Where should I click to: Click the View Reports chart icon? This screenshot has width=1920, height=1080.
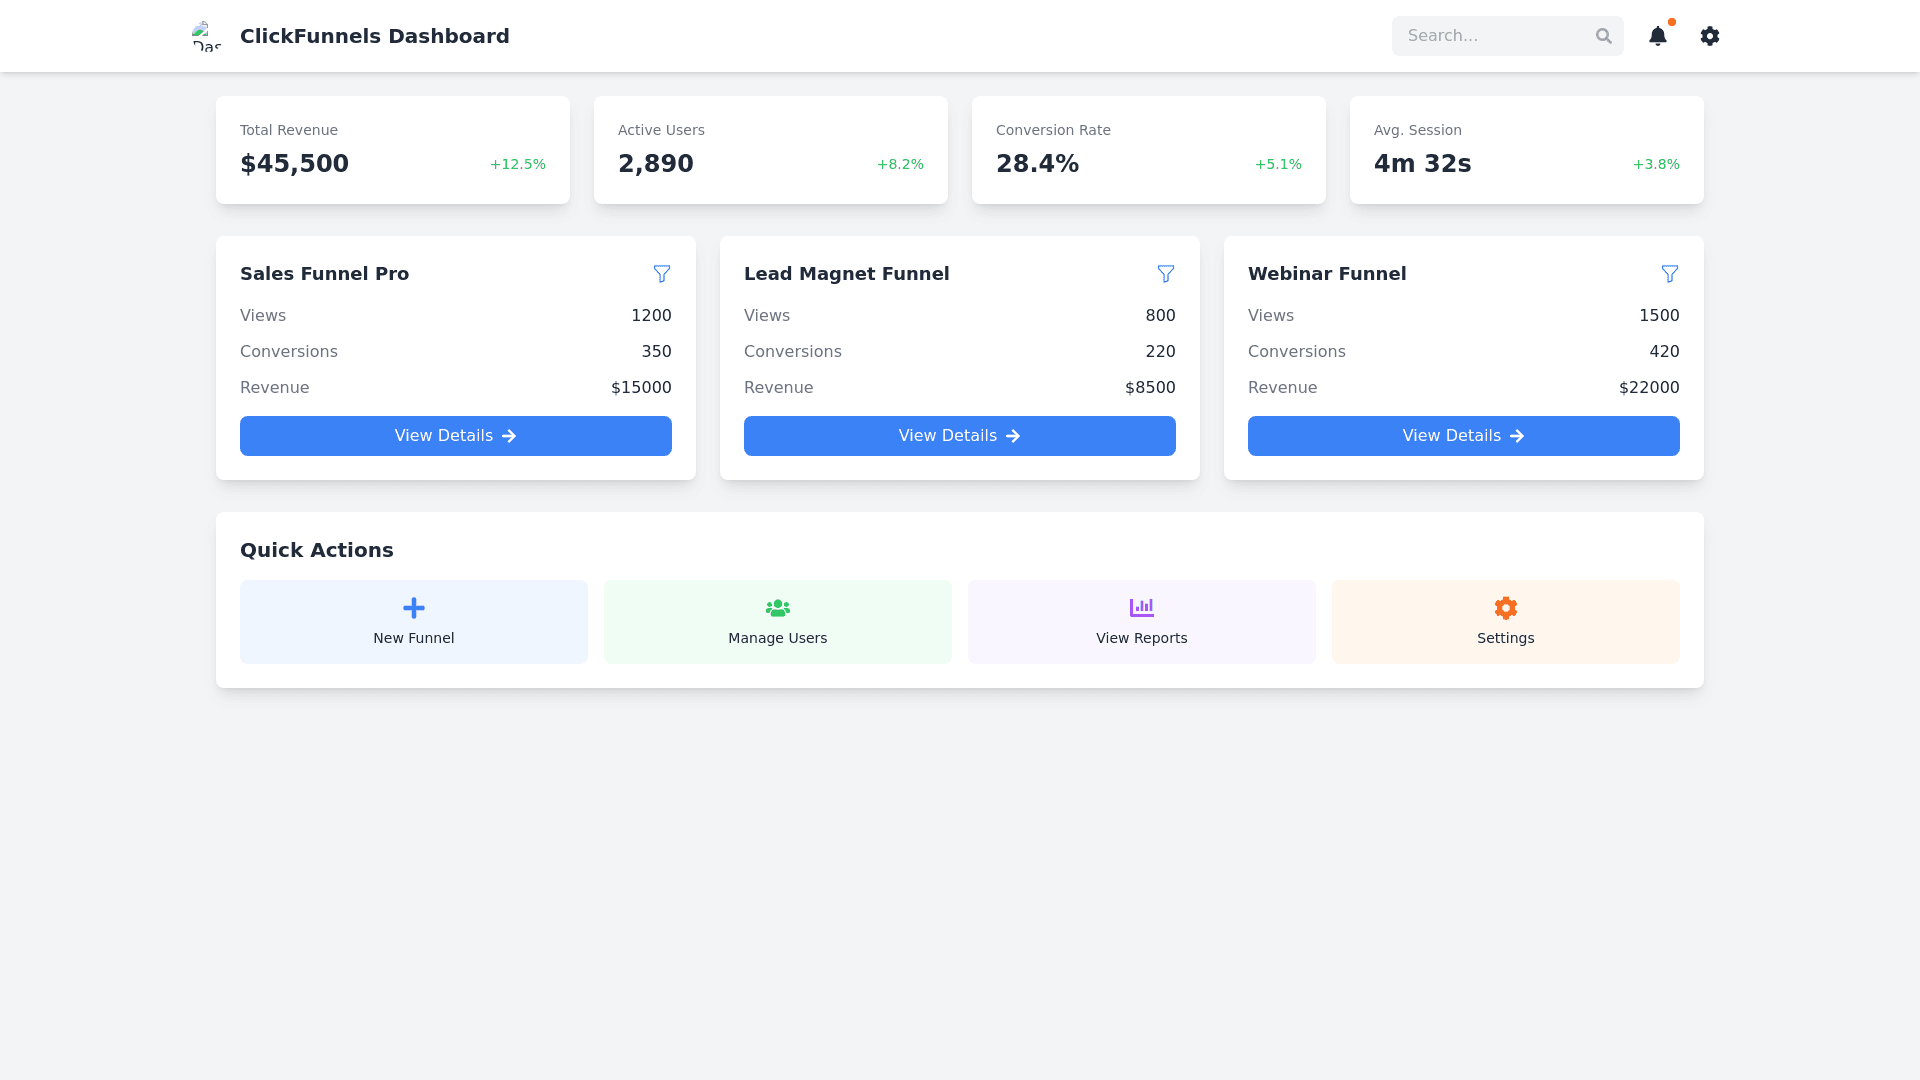click(1141, 608)
